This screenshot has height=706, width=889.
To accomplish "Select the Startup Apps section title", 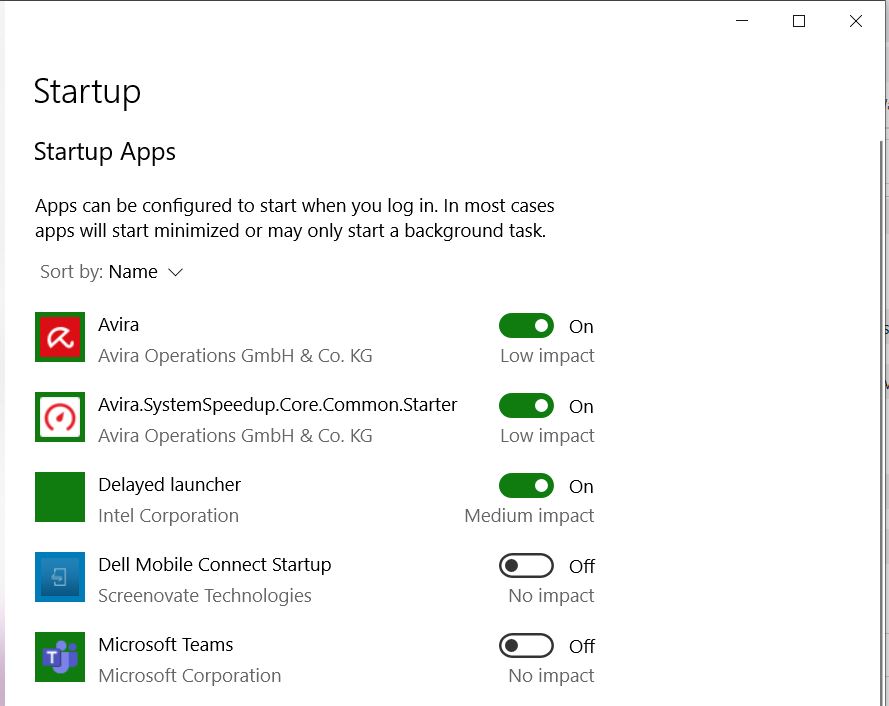I will click(104, 152).
